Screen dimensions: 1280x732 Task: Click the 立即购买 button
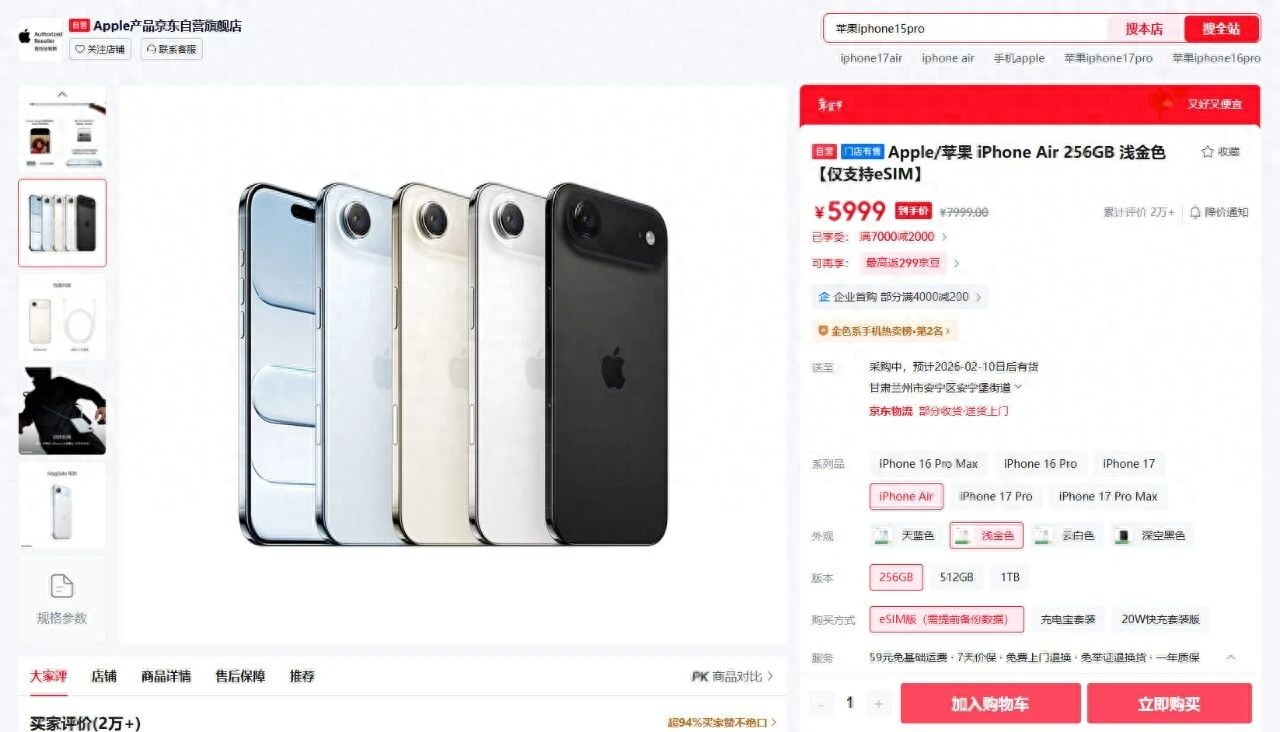pos(1169,704)
